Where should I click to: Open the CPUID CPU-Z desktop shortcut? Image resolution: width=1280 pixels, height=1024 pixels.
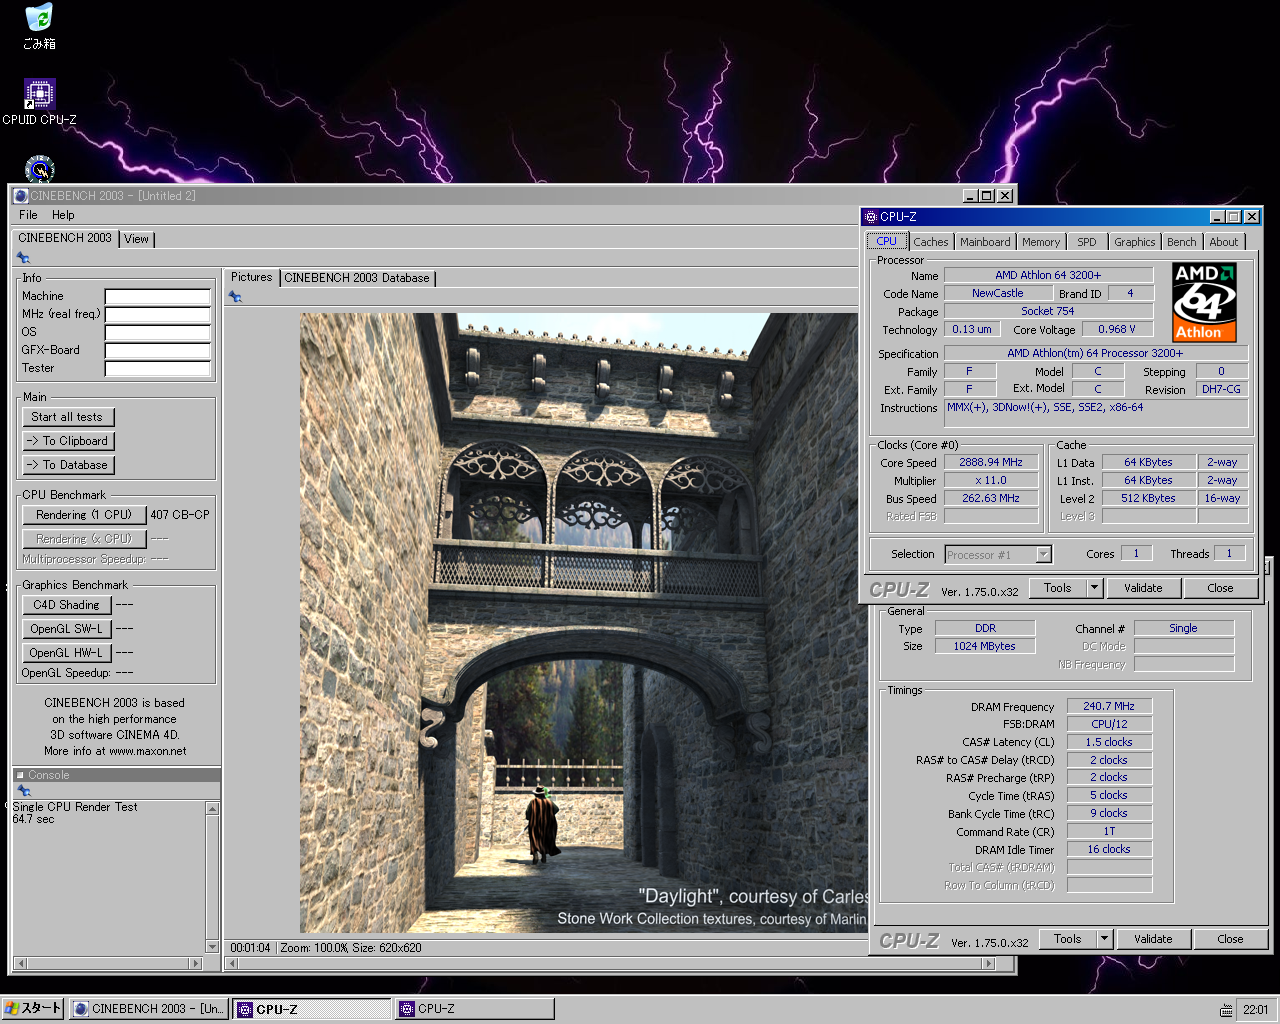tap(39, 102)
